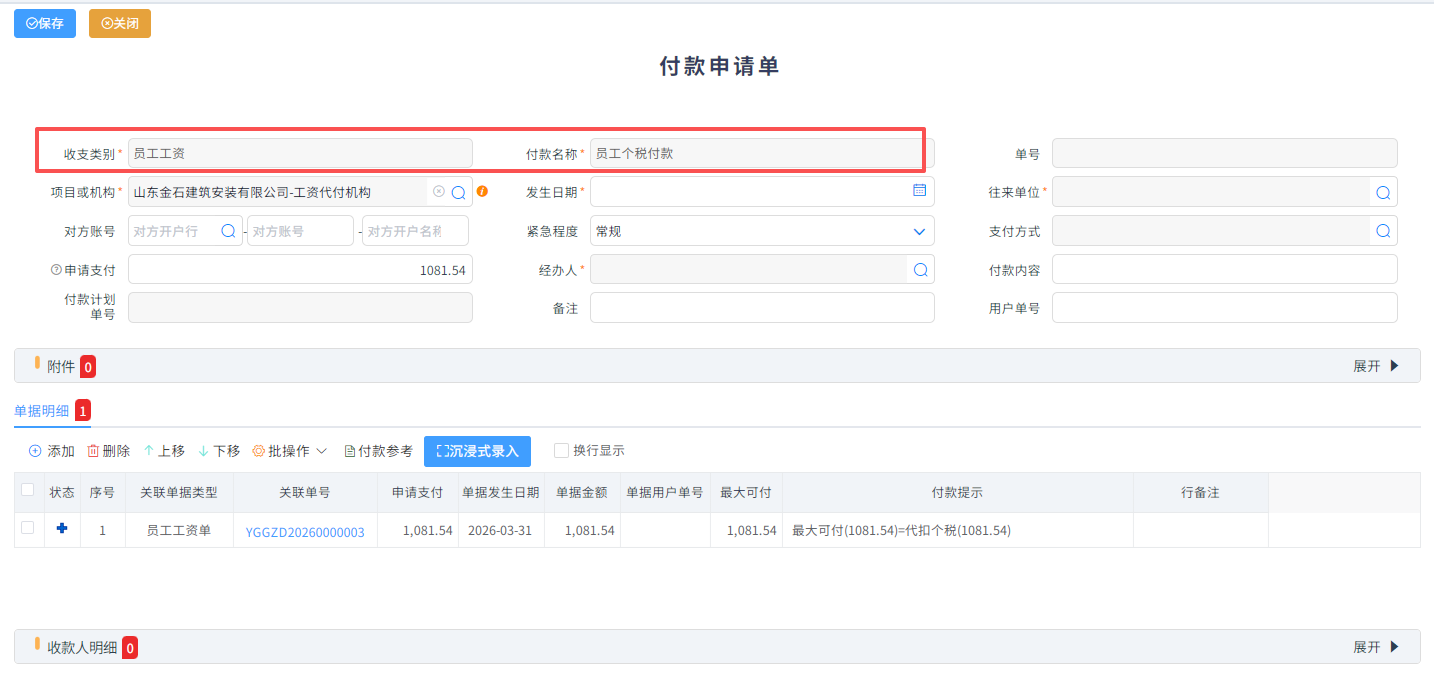Expand the 附件 panel with 展开
This screenshot has width=1434, height=693.
pos(1376,366)
